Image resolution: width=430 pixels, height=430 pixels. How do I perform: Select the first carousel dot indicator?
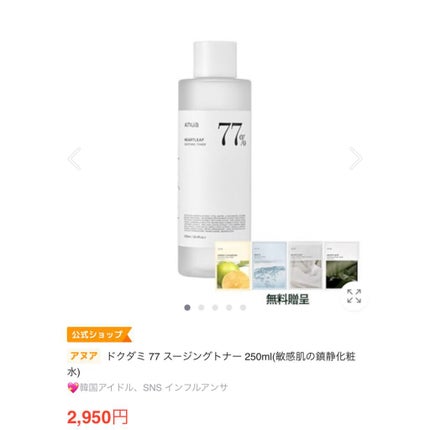[x=187, y=307]
